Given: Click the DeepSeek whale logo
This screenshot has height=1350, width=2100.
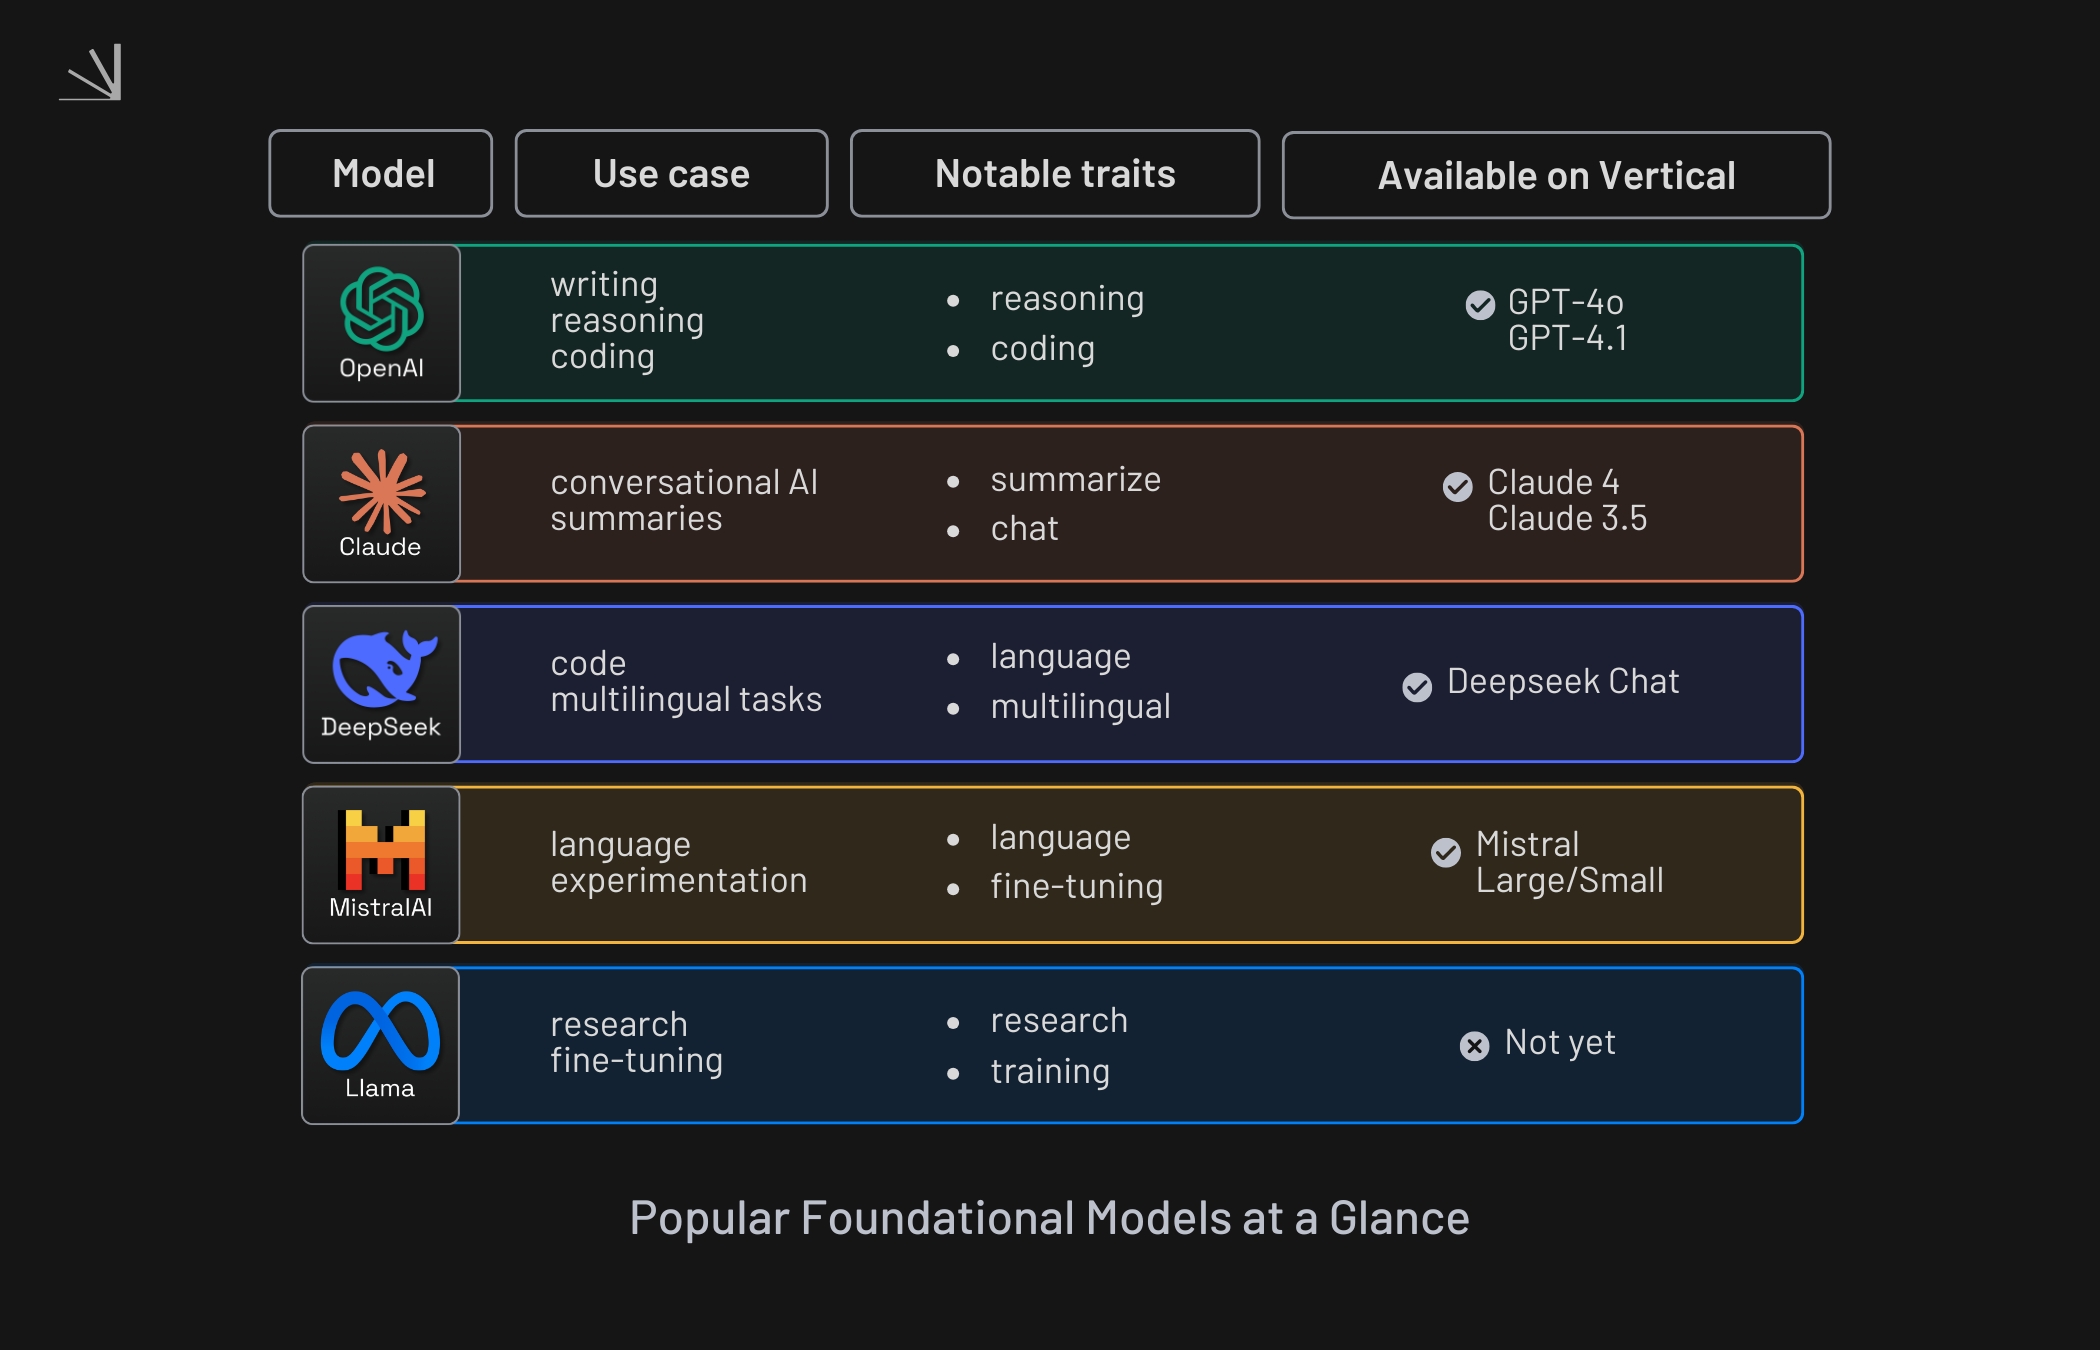Looking at the screenshot, I should click(384, 668).
